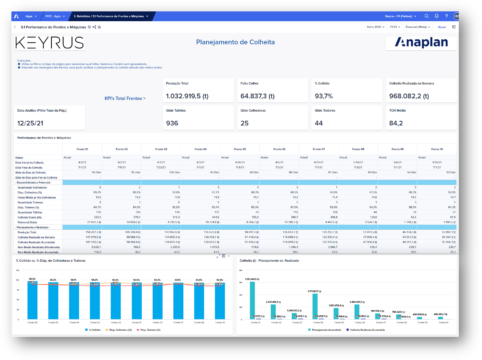Click the share icon beside page title
Screen dimensions: 482x360
(x=94, y=27)
